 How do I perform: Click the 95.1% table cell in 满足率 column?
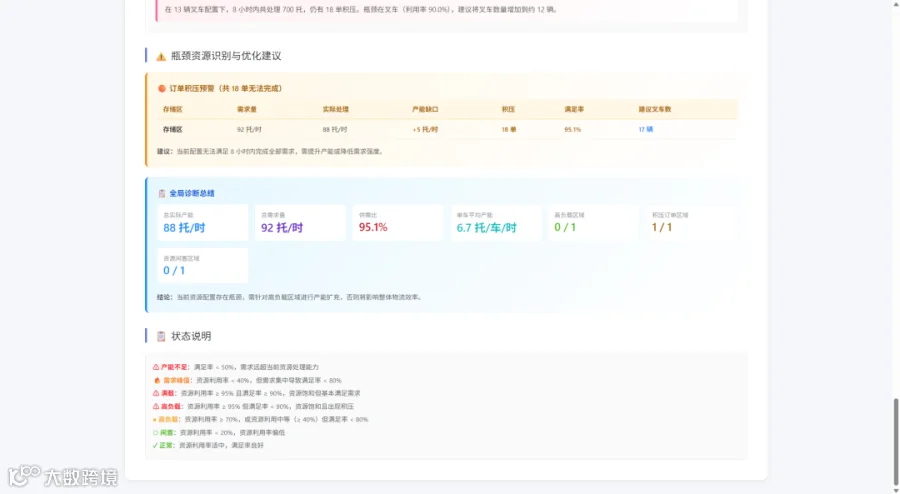click(x=573, y=130)
